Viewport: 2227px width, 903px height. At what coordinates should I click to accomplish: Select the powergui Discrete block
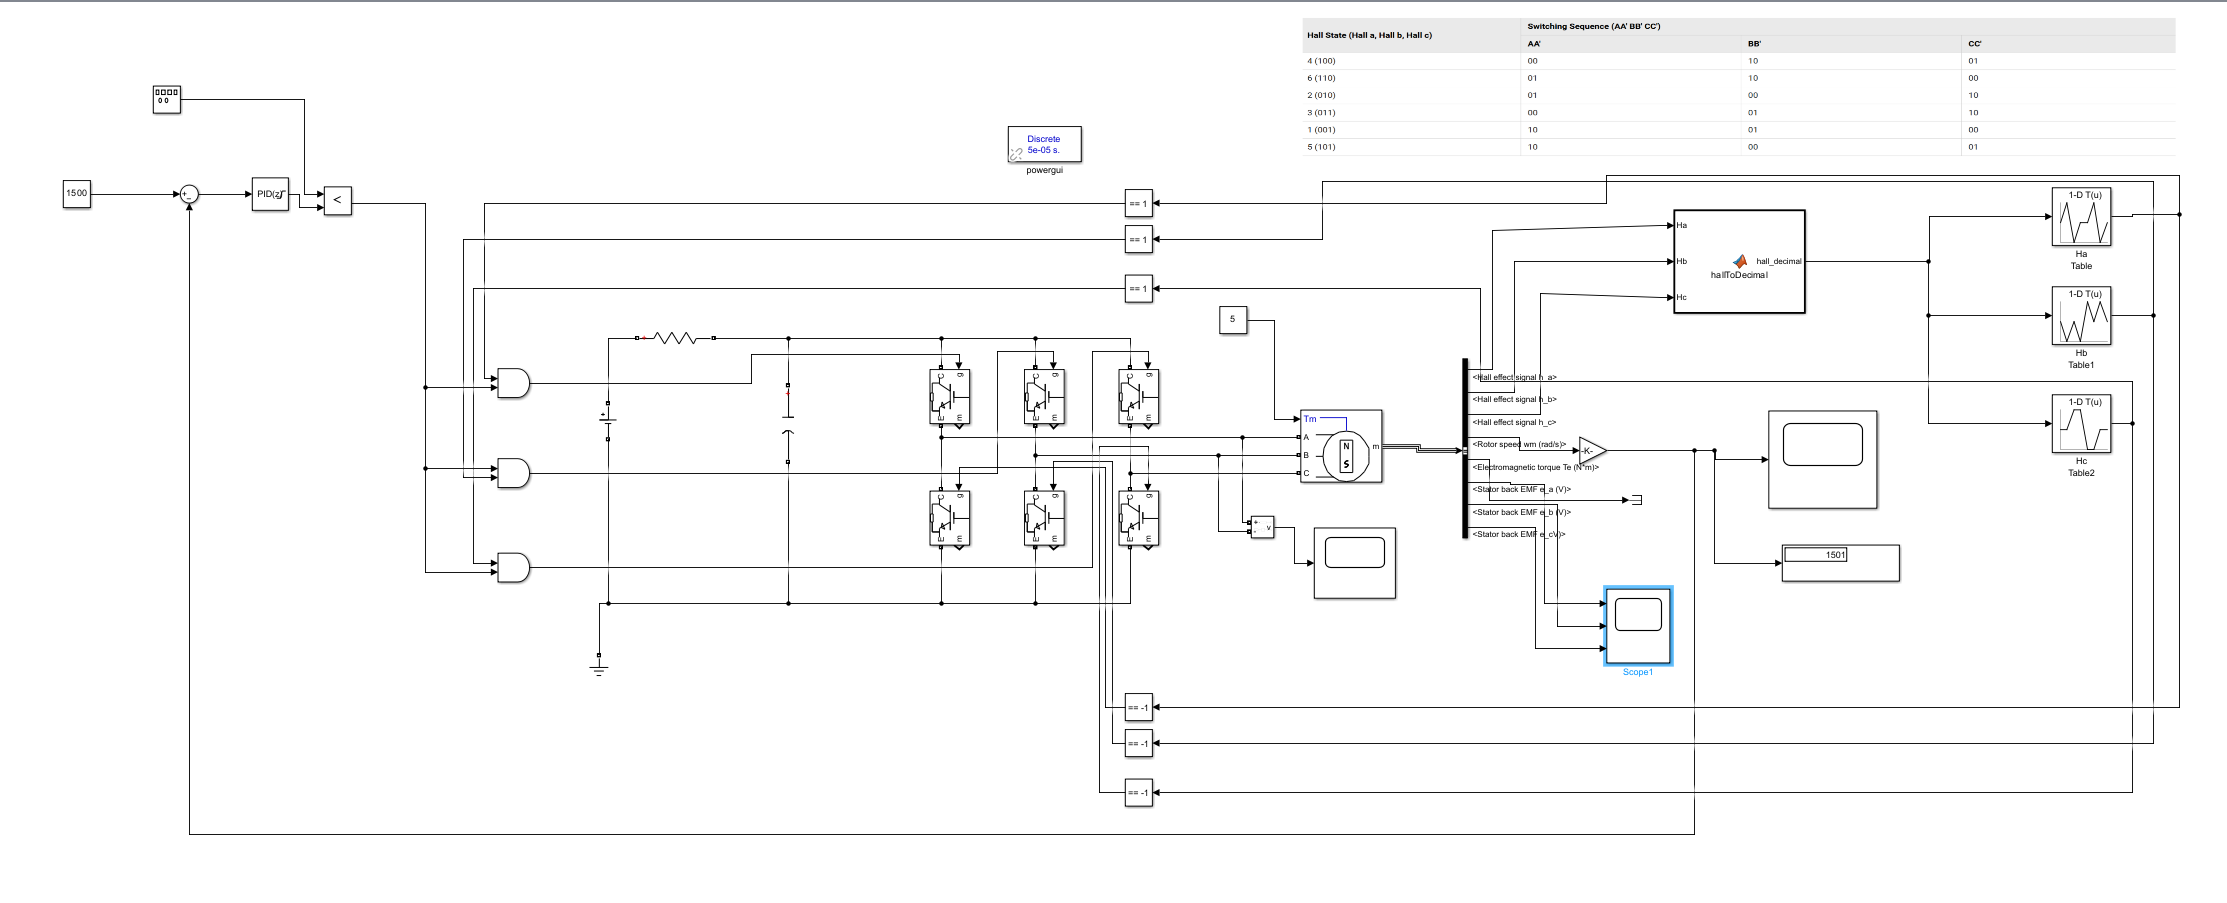click(1044, 144)
